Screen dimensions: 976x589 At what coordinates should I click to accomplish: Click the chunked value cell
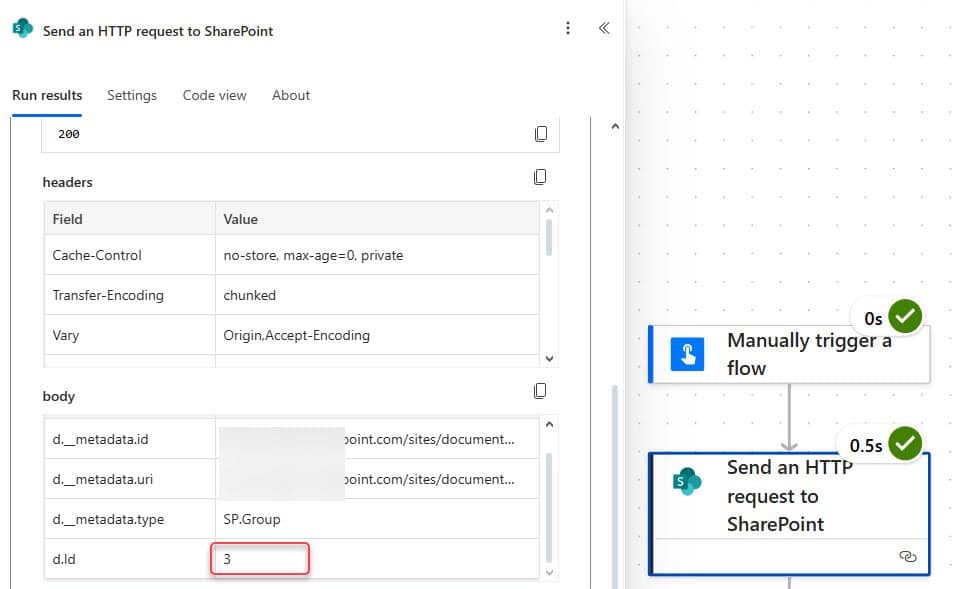click(x=377, y=295)
